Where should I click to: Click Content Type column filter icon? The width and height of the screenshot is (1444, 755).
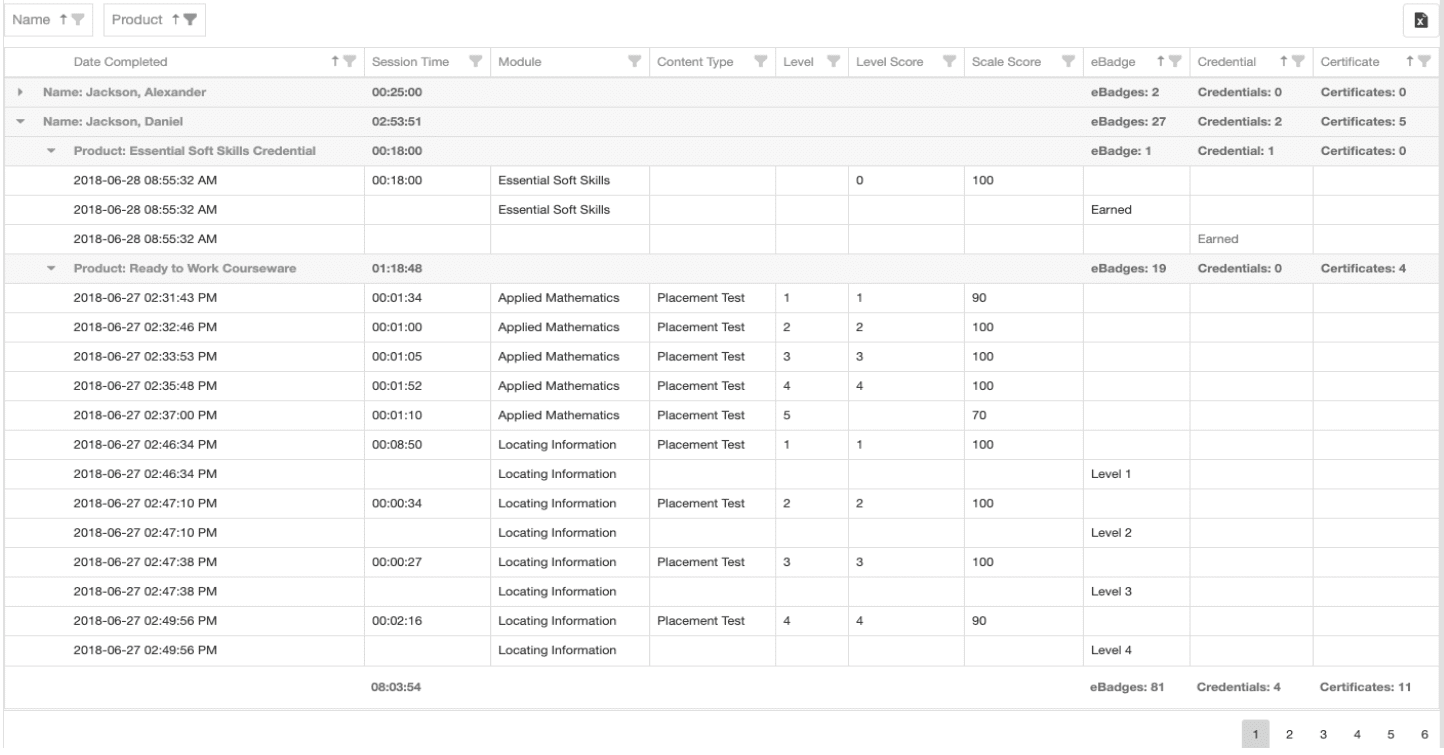coord(761,63)
